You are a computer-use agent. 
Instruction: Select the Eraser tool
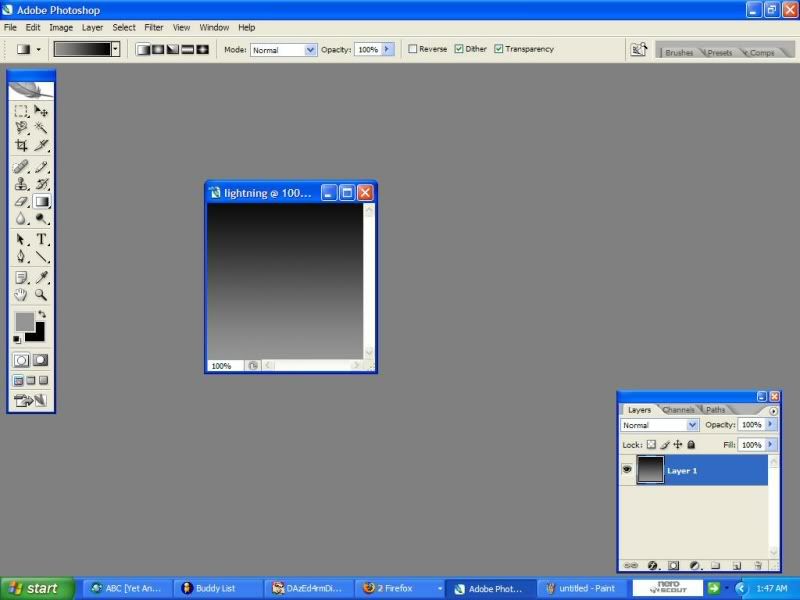coord(21,202)
